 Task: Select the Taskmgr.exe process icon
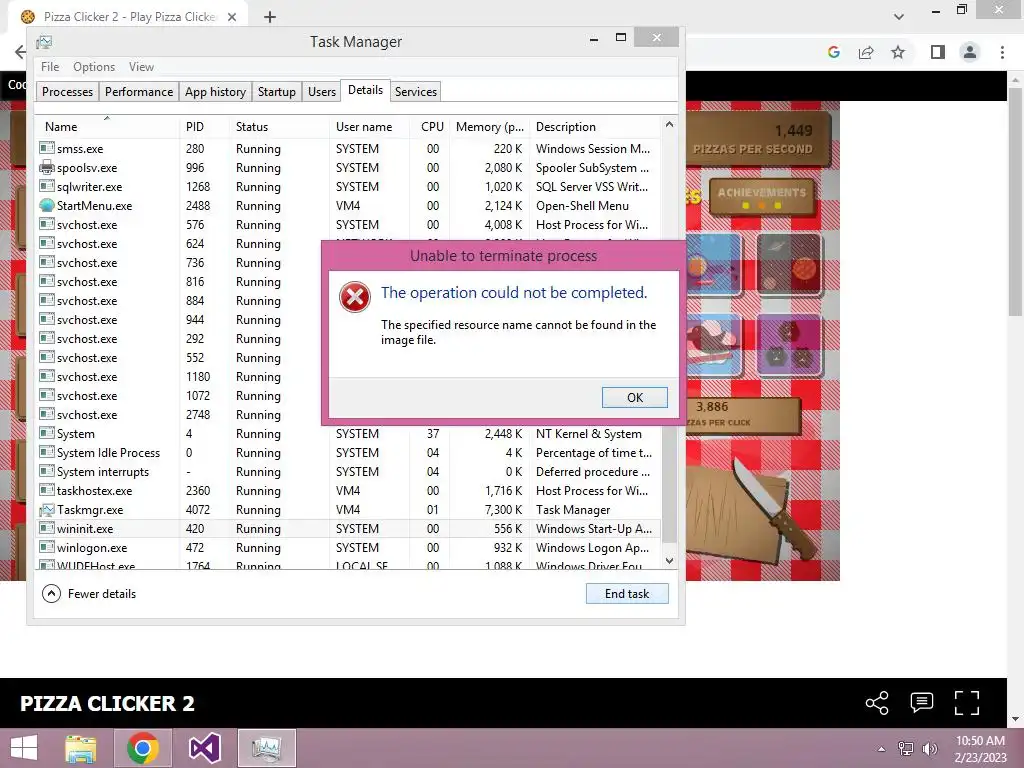tap(46, 509)
